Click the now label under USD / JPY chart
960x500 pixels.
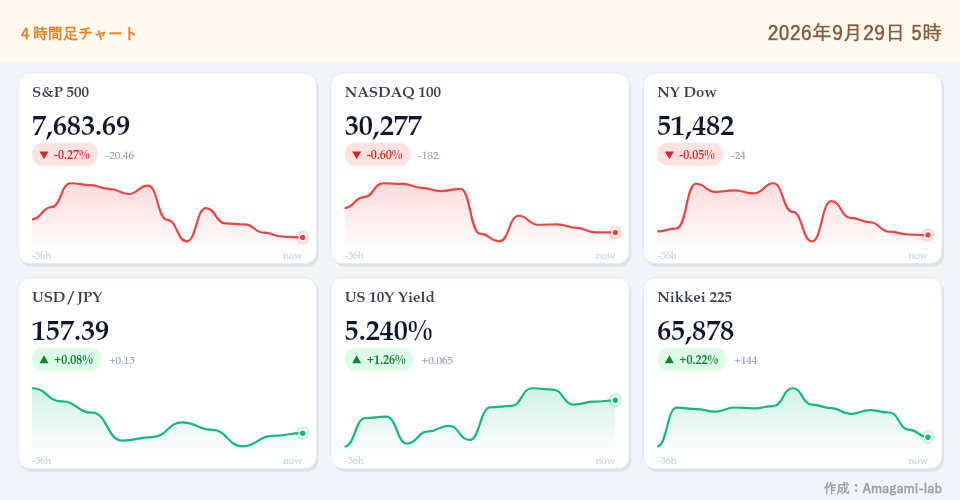coord(293,460)
